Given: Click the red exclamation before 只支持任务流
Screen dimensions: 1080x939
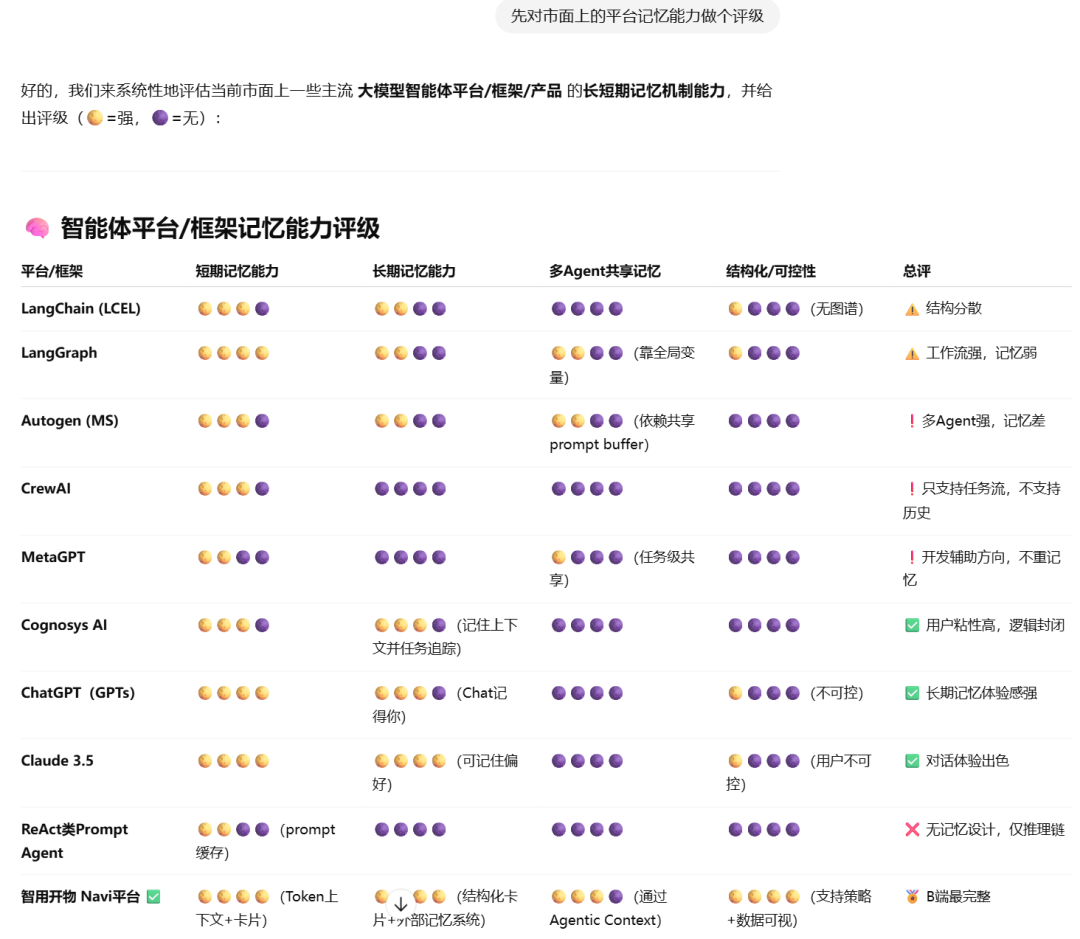Looking at the screenshot, I should point(911,489).
